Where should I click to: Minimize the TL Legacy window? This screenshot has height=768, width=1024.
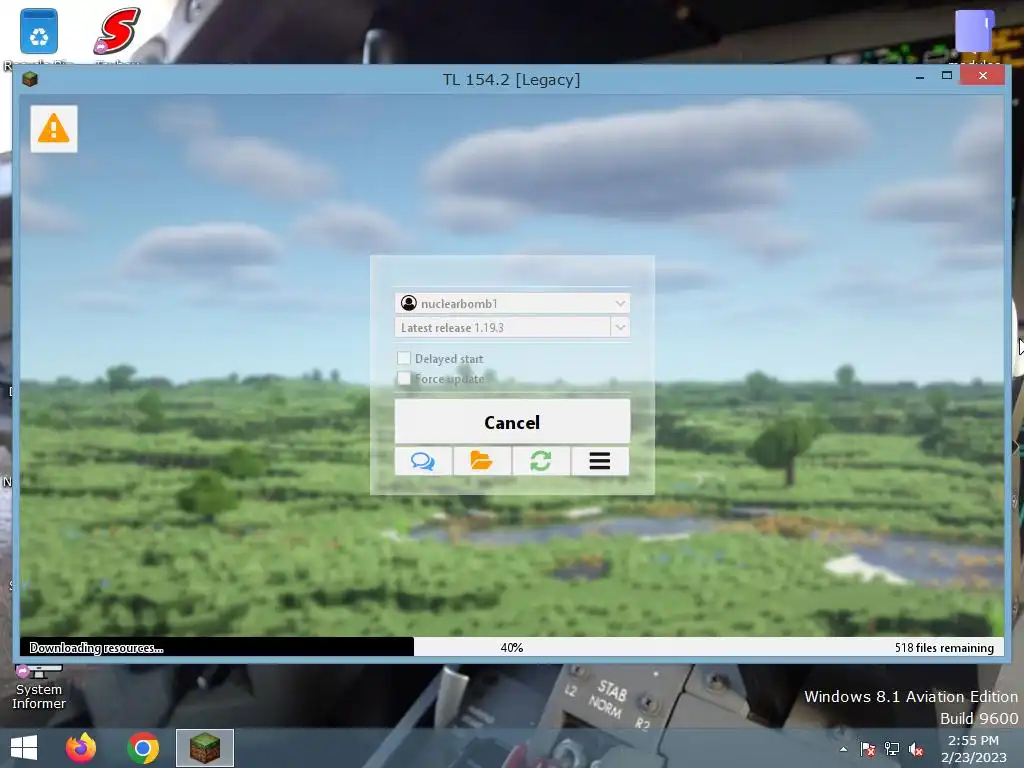(920, 76)
